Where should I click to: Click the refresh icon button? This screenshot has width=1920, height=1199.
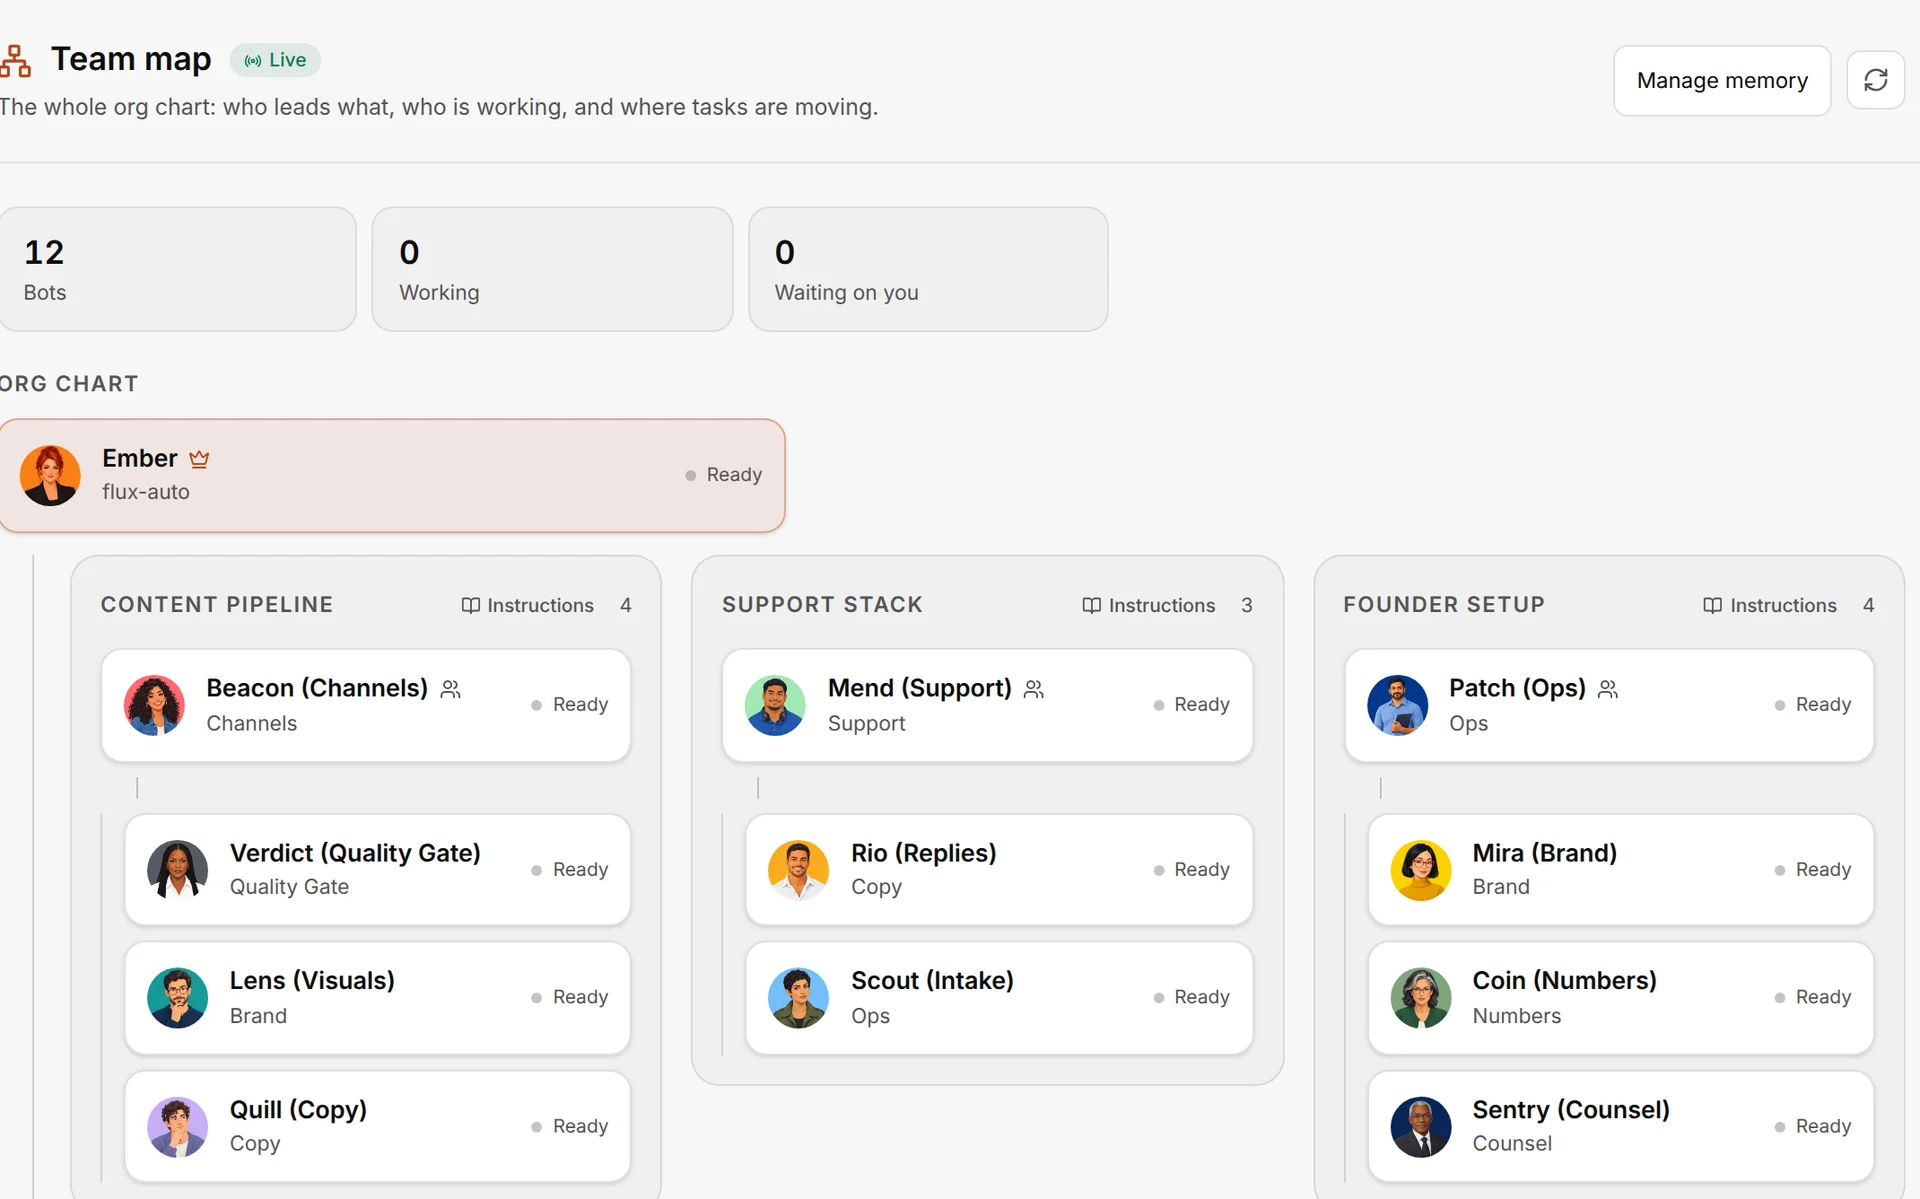click(1875, 80)
